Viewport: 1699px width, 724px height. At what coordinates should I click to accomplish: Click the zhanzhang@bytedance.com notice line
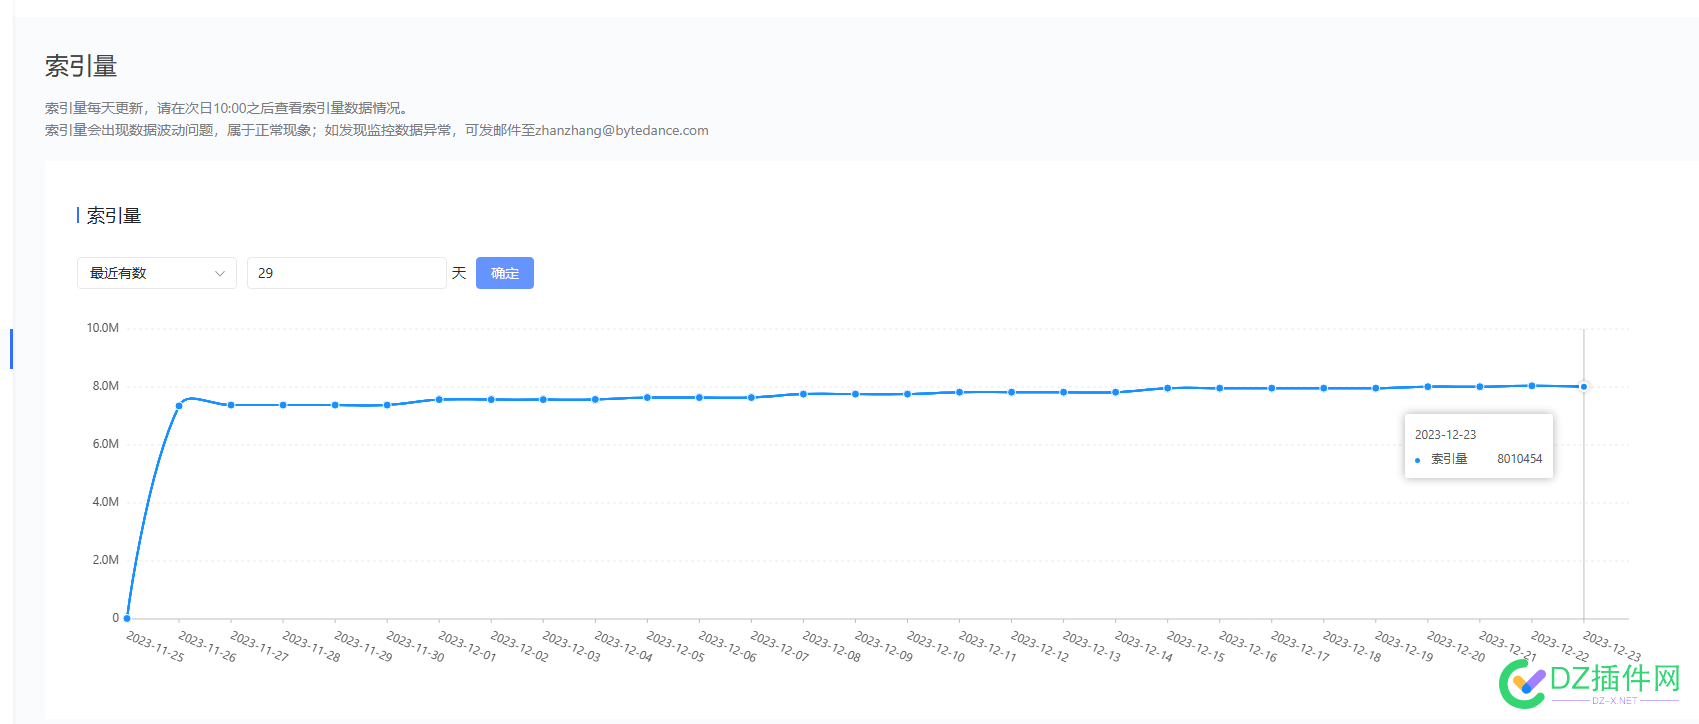(x=376, y=130)
